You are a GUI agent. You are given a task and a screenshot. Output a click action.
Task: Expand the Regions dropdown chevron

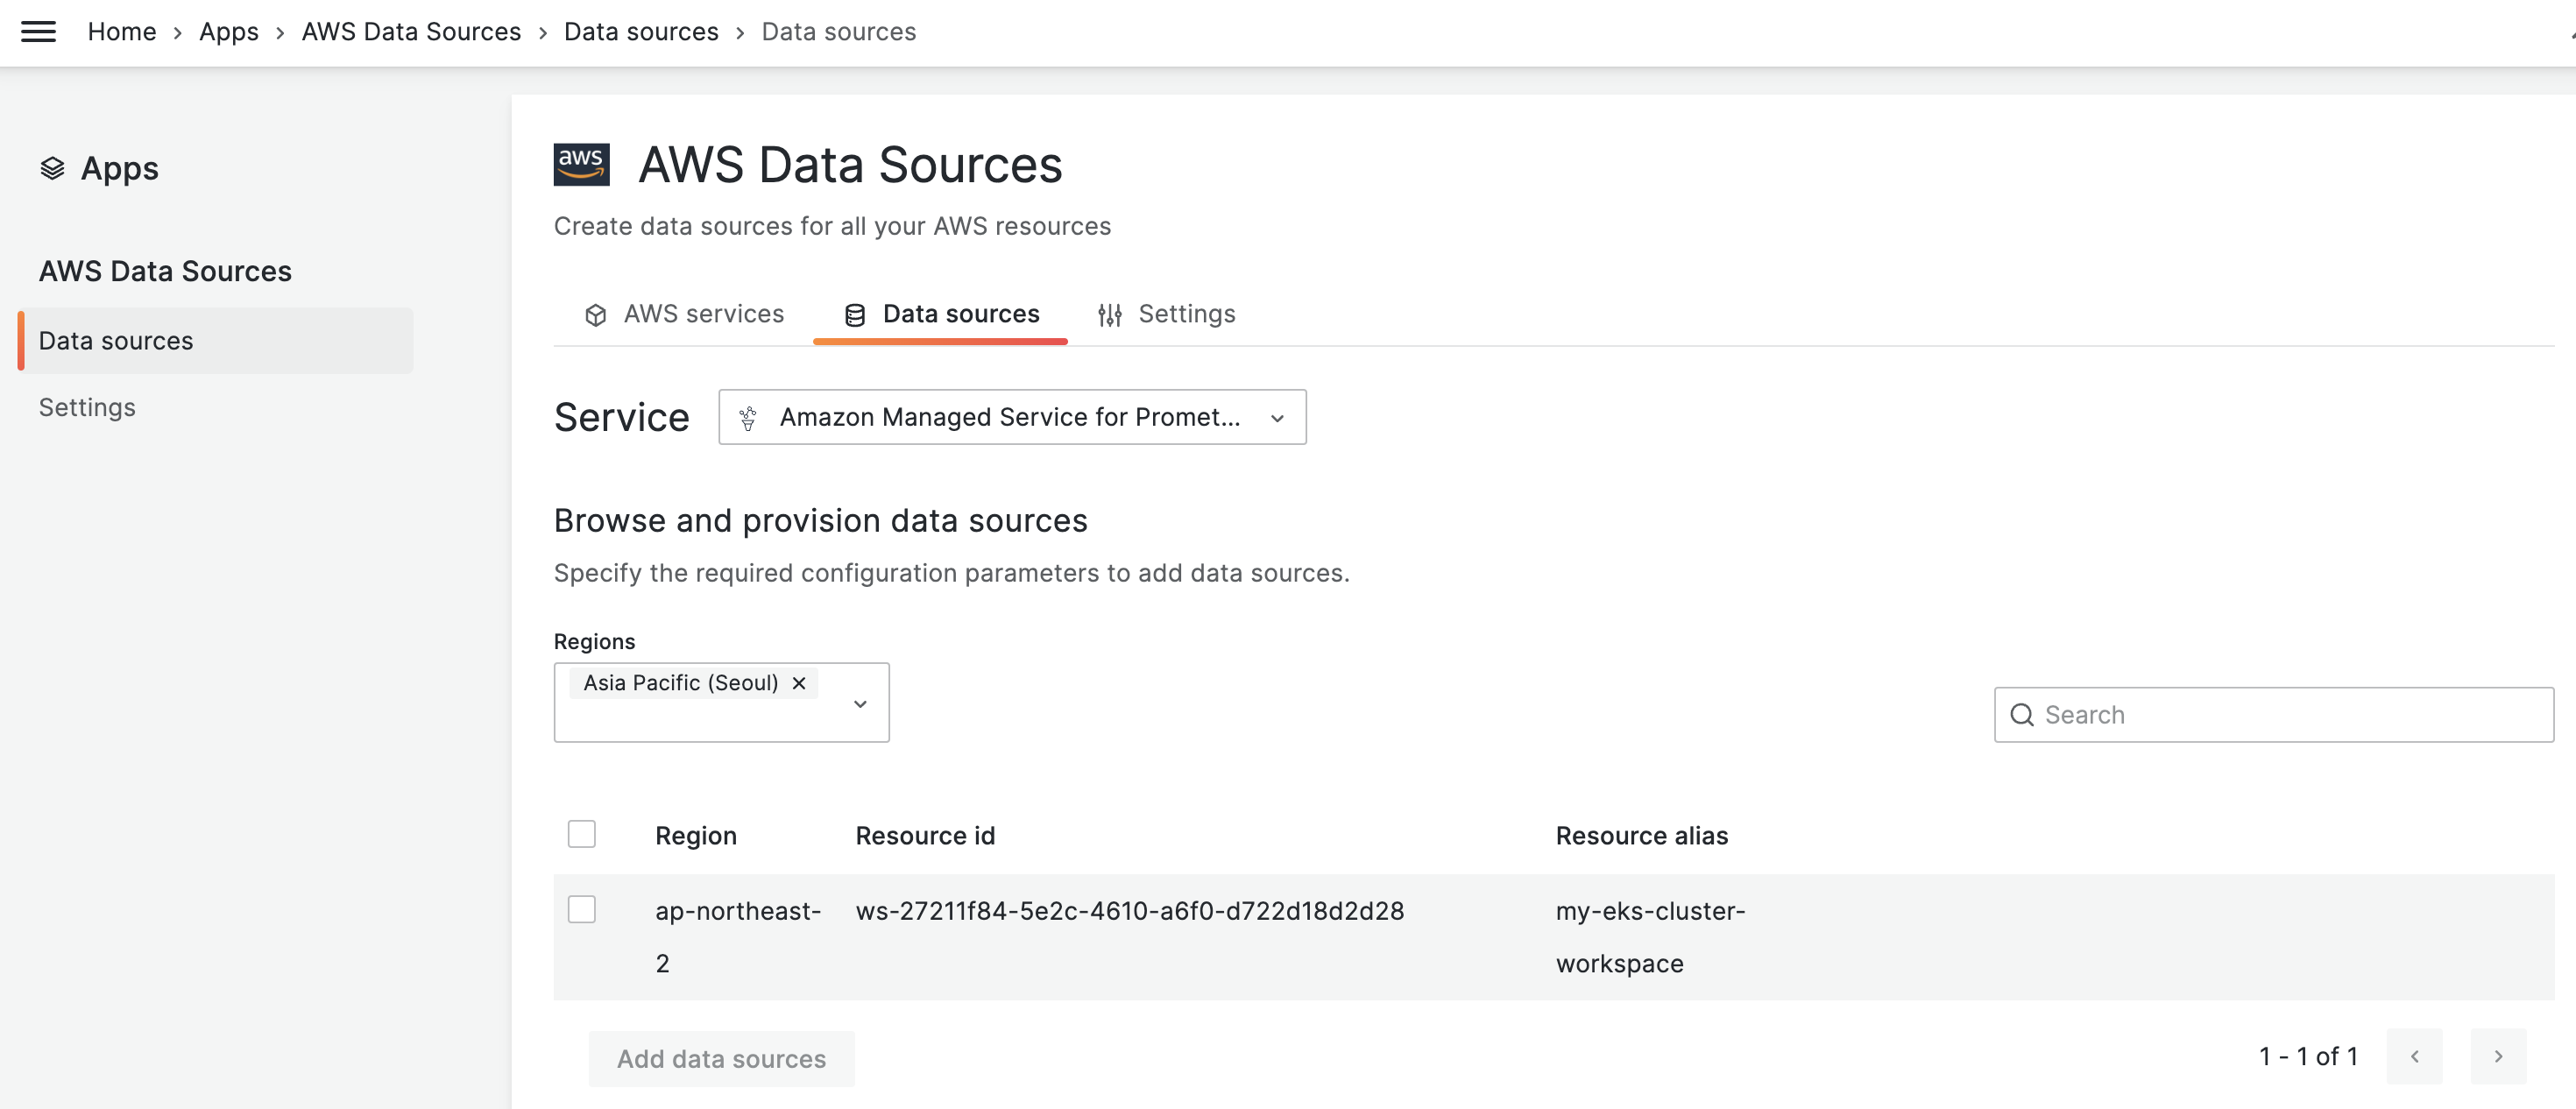[x=860, y=704]
